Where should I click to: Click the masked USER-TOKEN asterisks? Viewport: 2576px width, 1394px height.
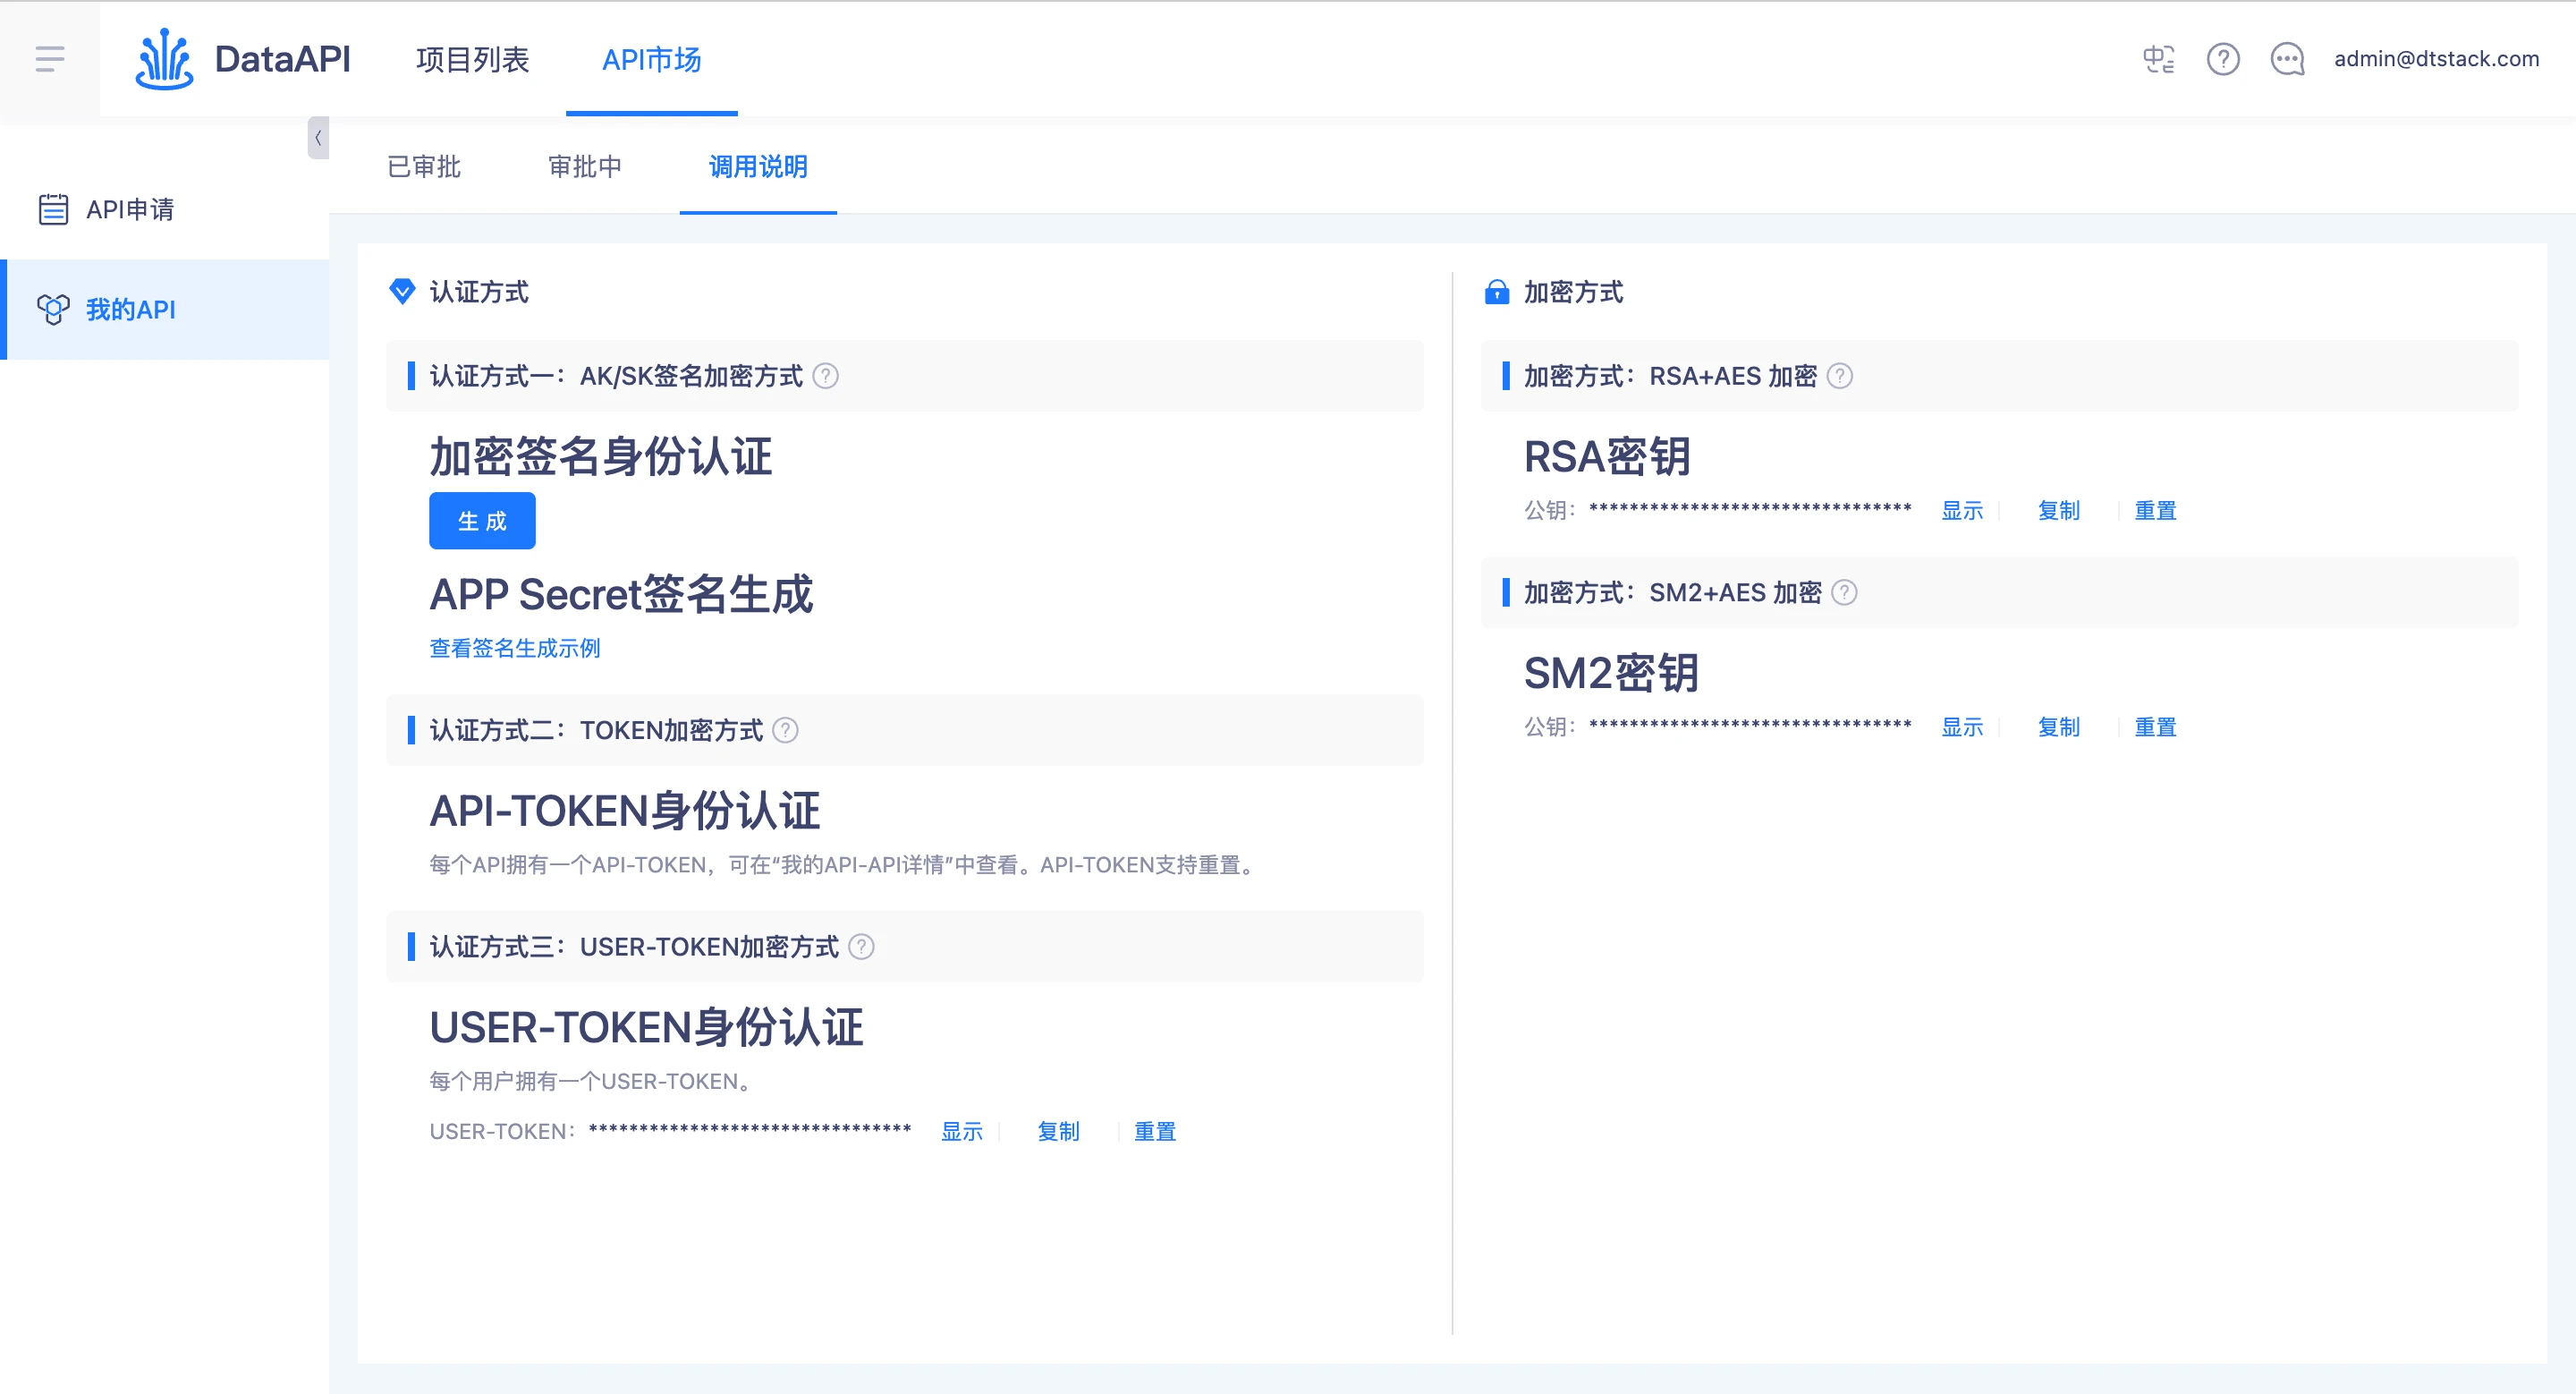click(x=750, y=1130)
